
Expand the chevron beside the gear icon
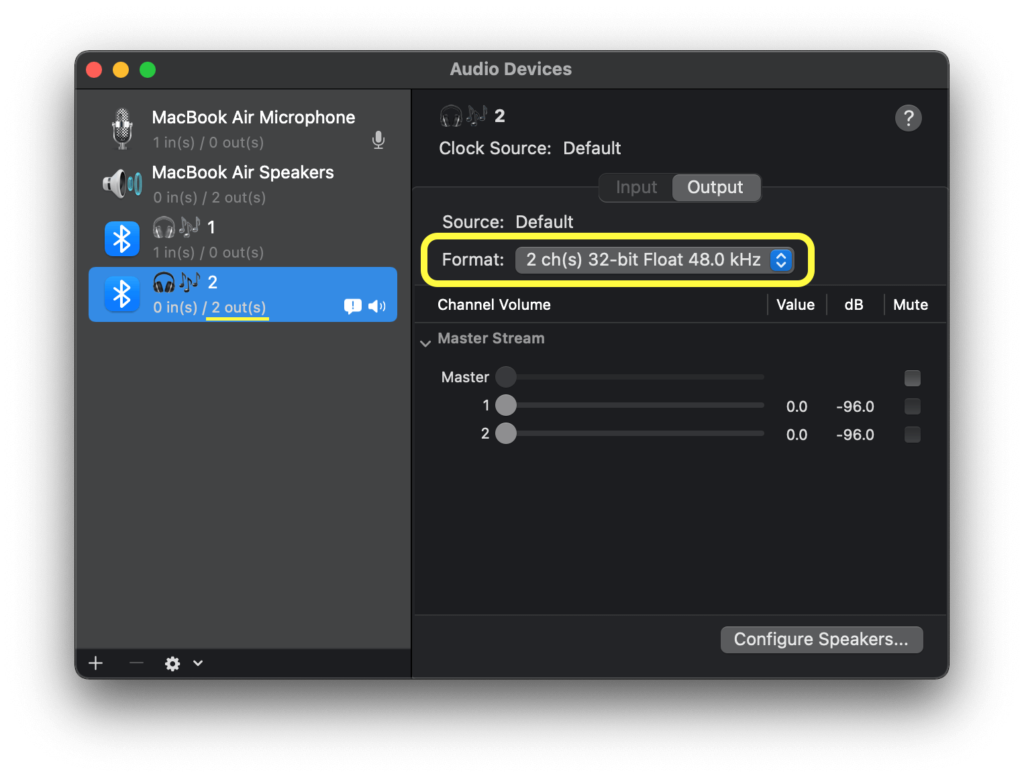coord(198,663)
